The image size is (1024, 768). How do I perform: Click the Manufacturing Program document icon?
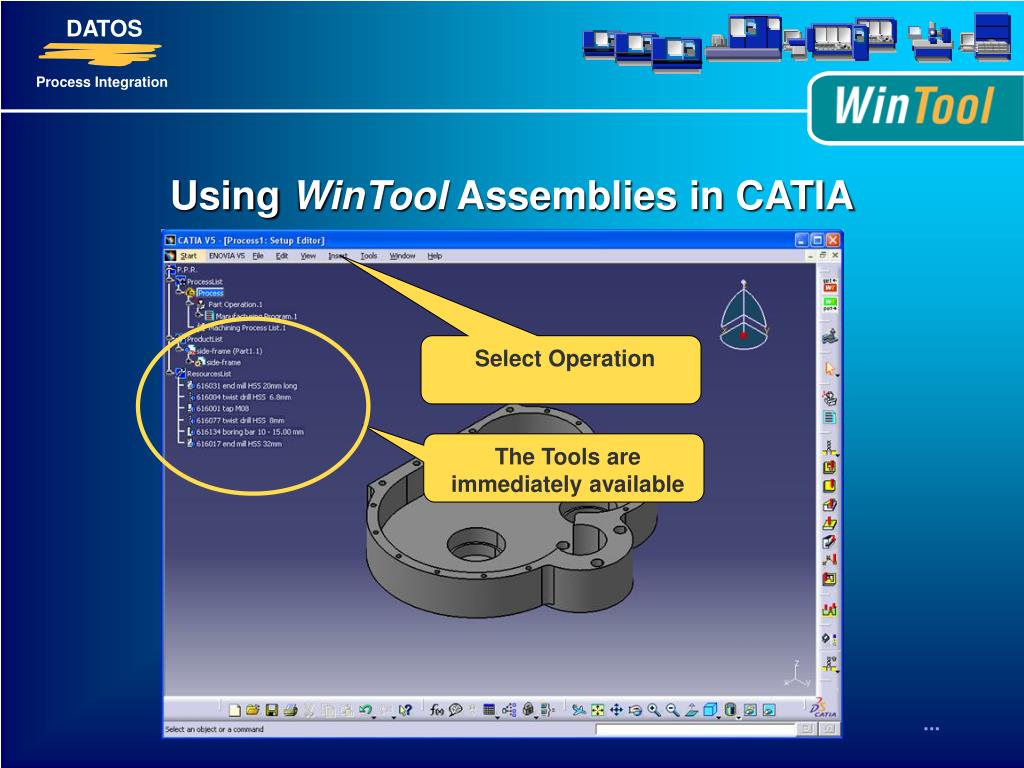tap(829, 417)
